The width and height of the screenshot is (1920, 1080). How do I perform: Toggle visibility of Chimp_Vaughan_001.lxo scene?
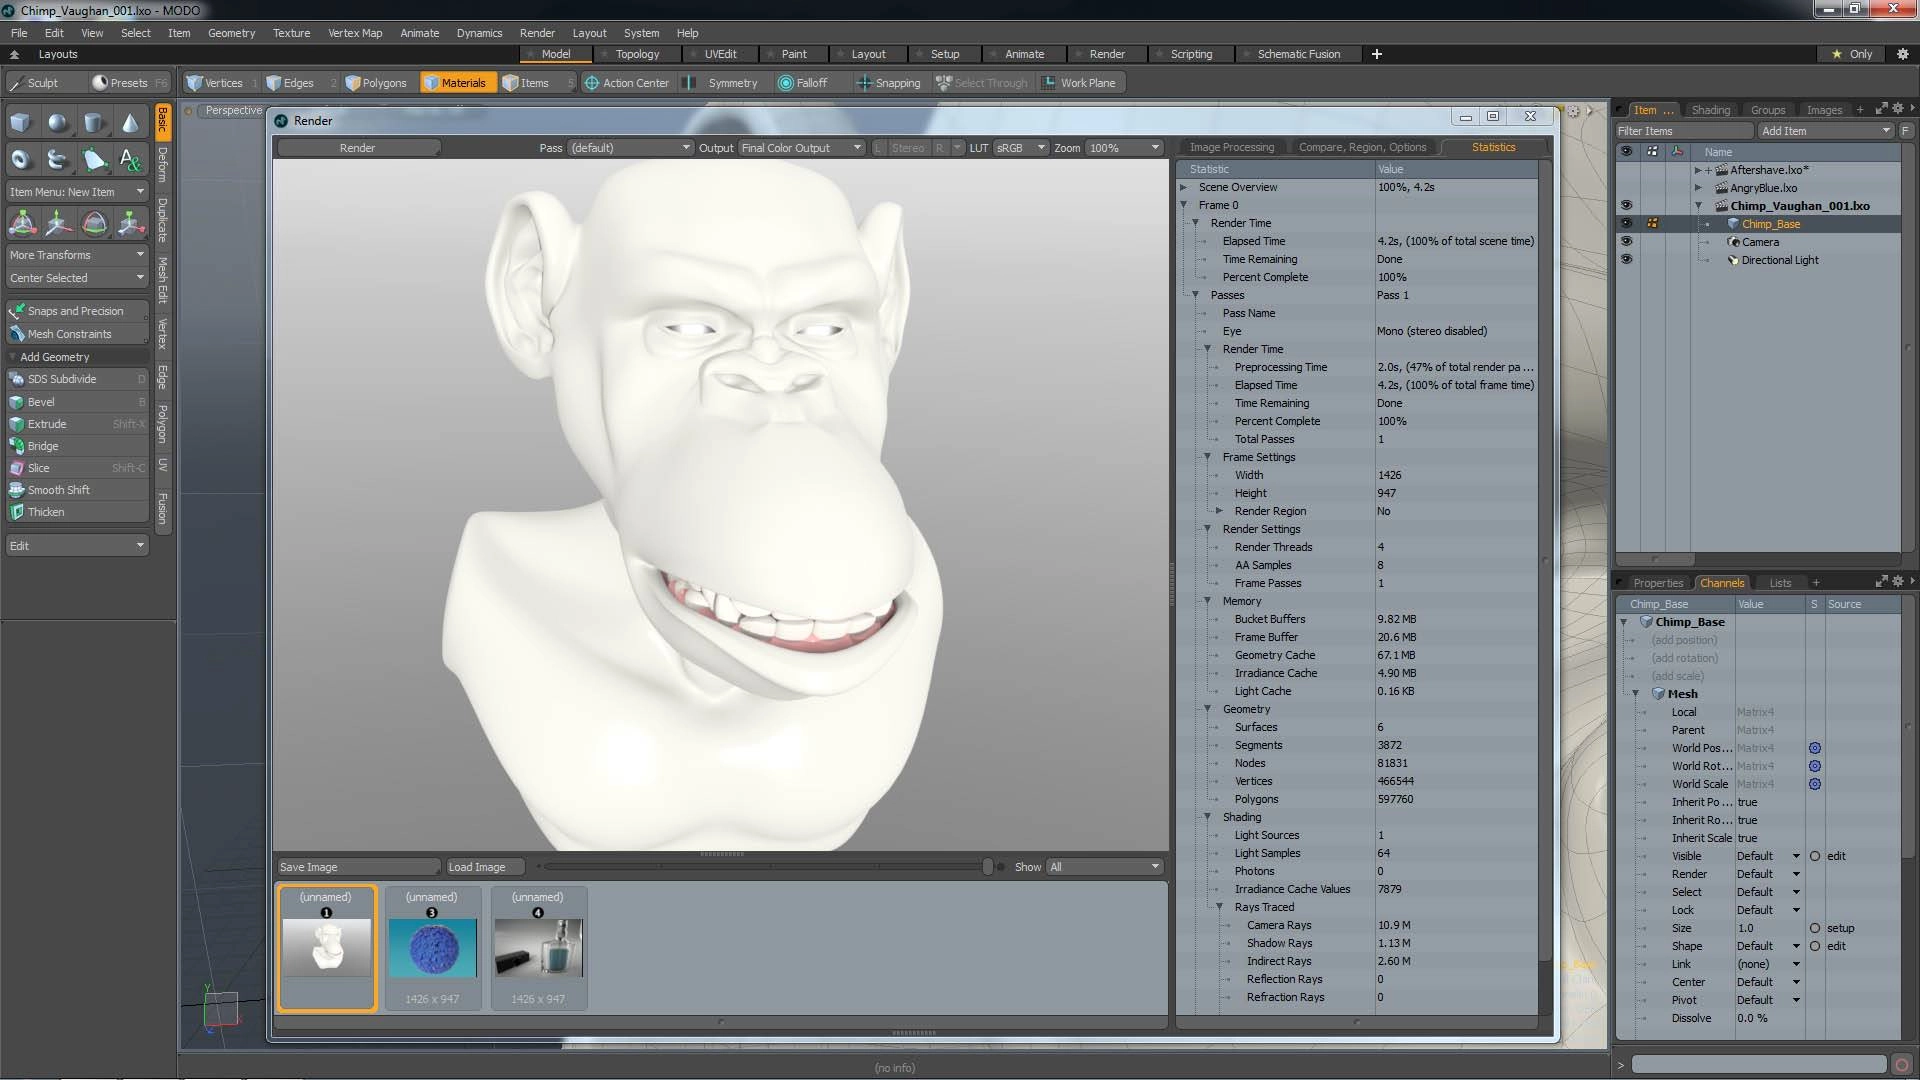pyautogui.click(x=1626, y=206)
